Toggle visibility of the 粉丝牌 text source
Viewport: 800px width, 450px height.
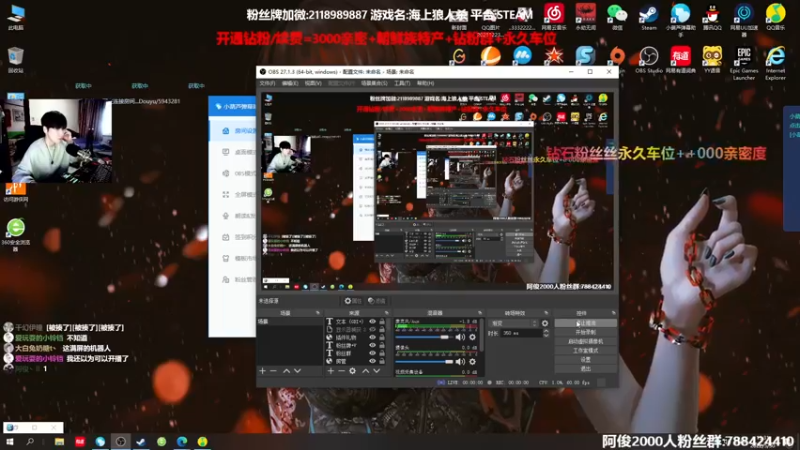[x=372, y=345]
